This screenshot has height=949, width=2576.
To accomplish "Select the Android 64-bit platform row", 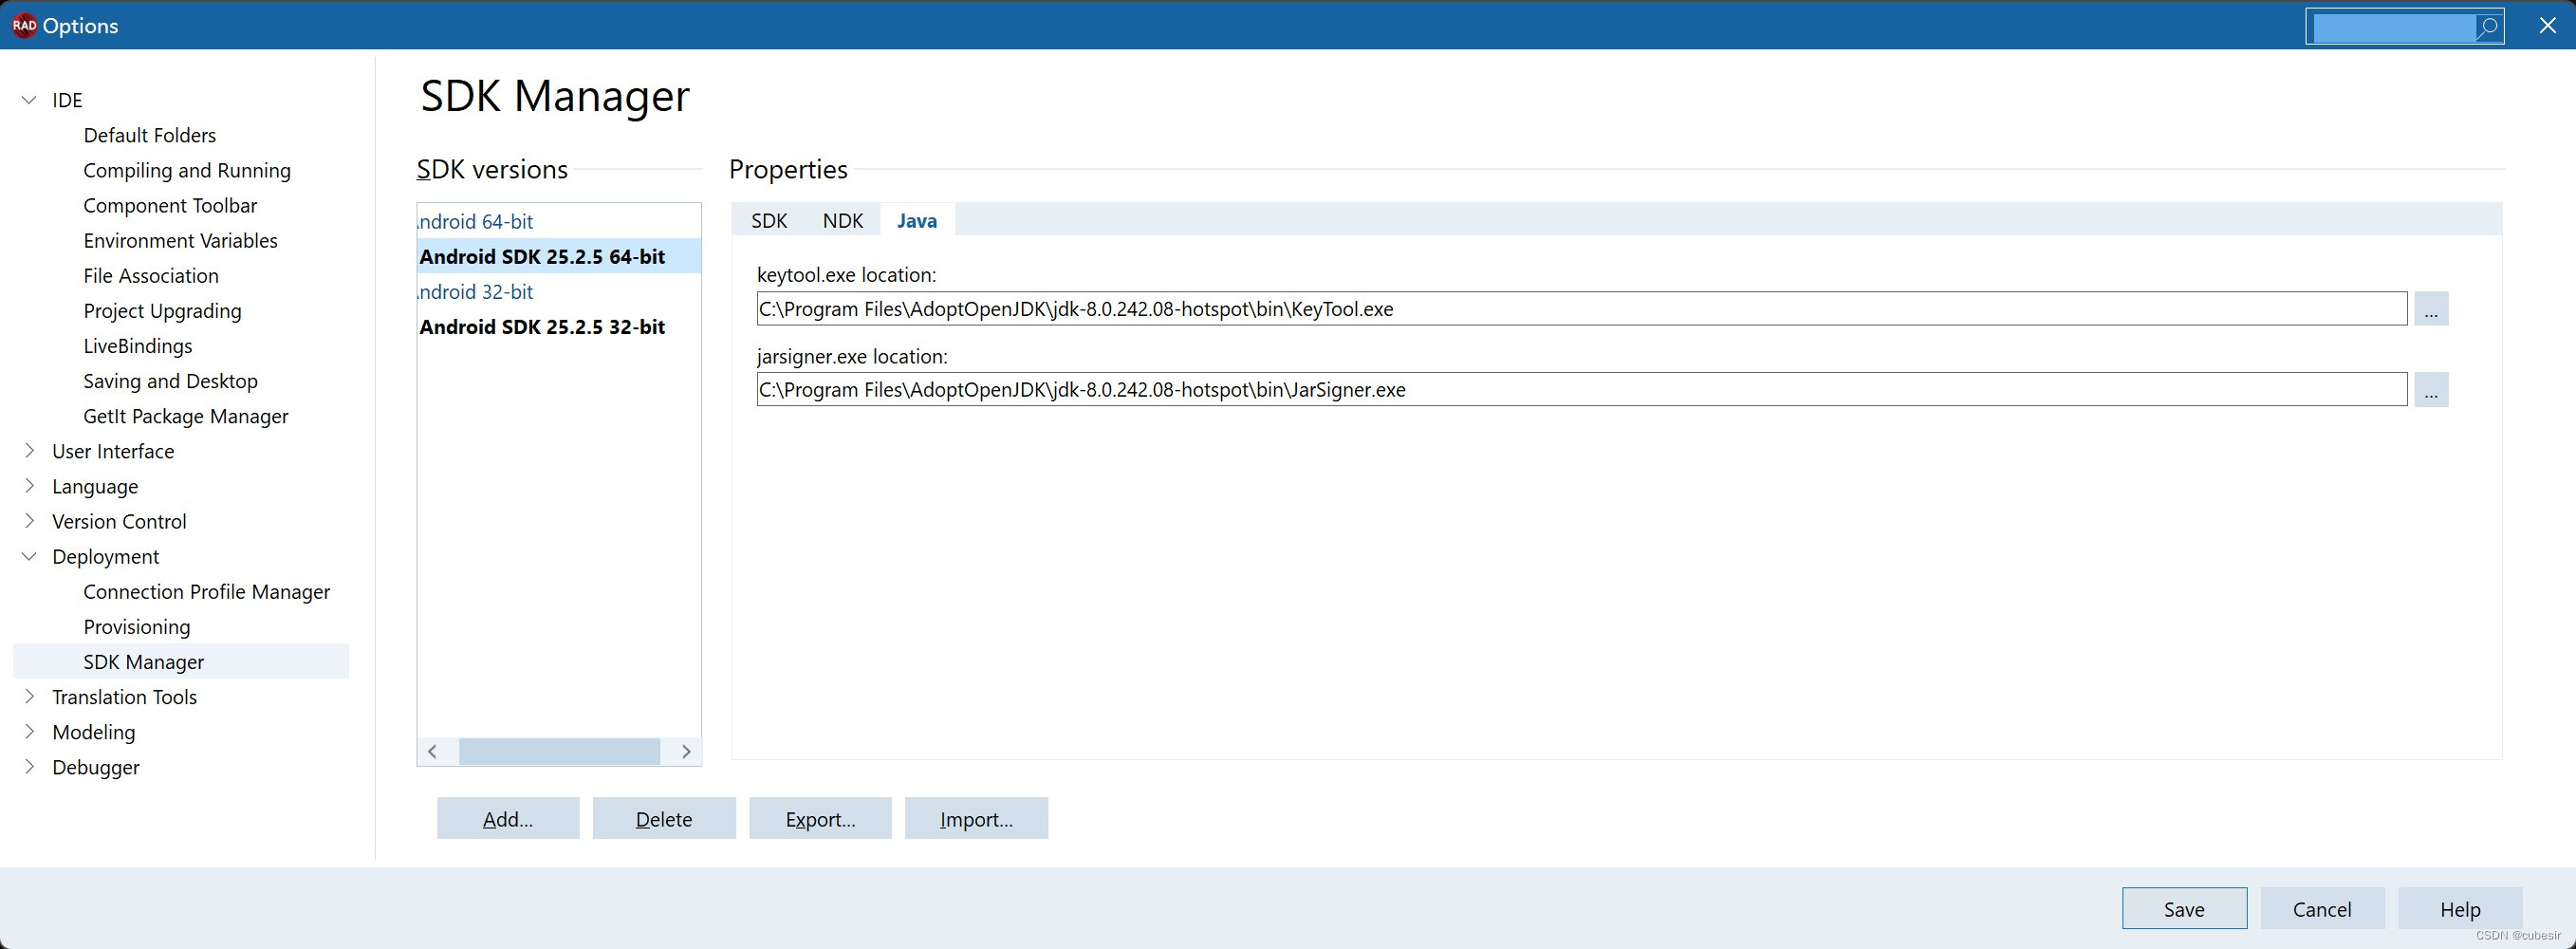I will click(x=559, y=222).
